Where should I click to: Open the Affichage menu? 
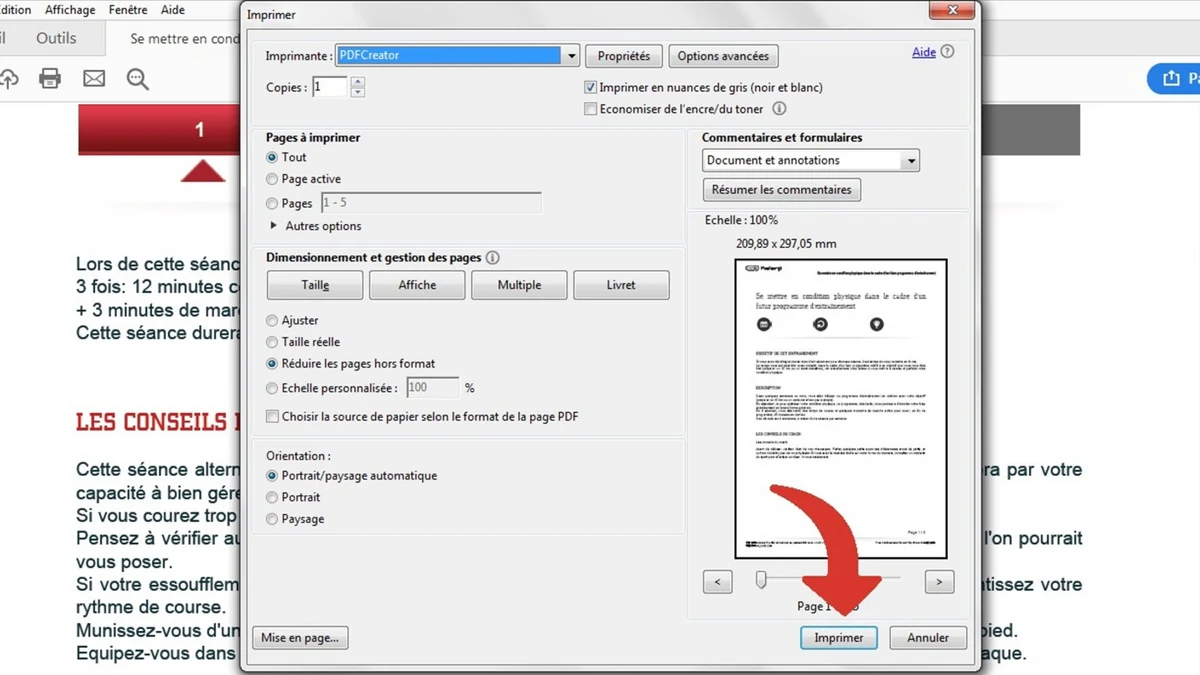(x=70, y=10)
